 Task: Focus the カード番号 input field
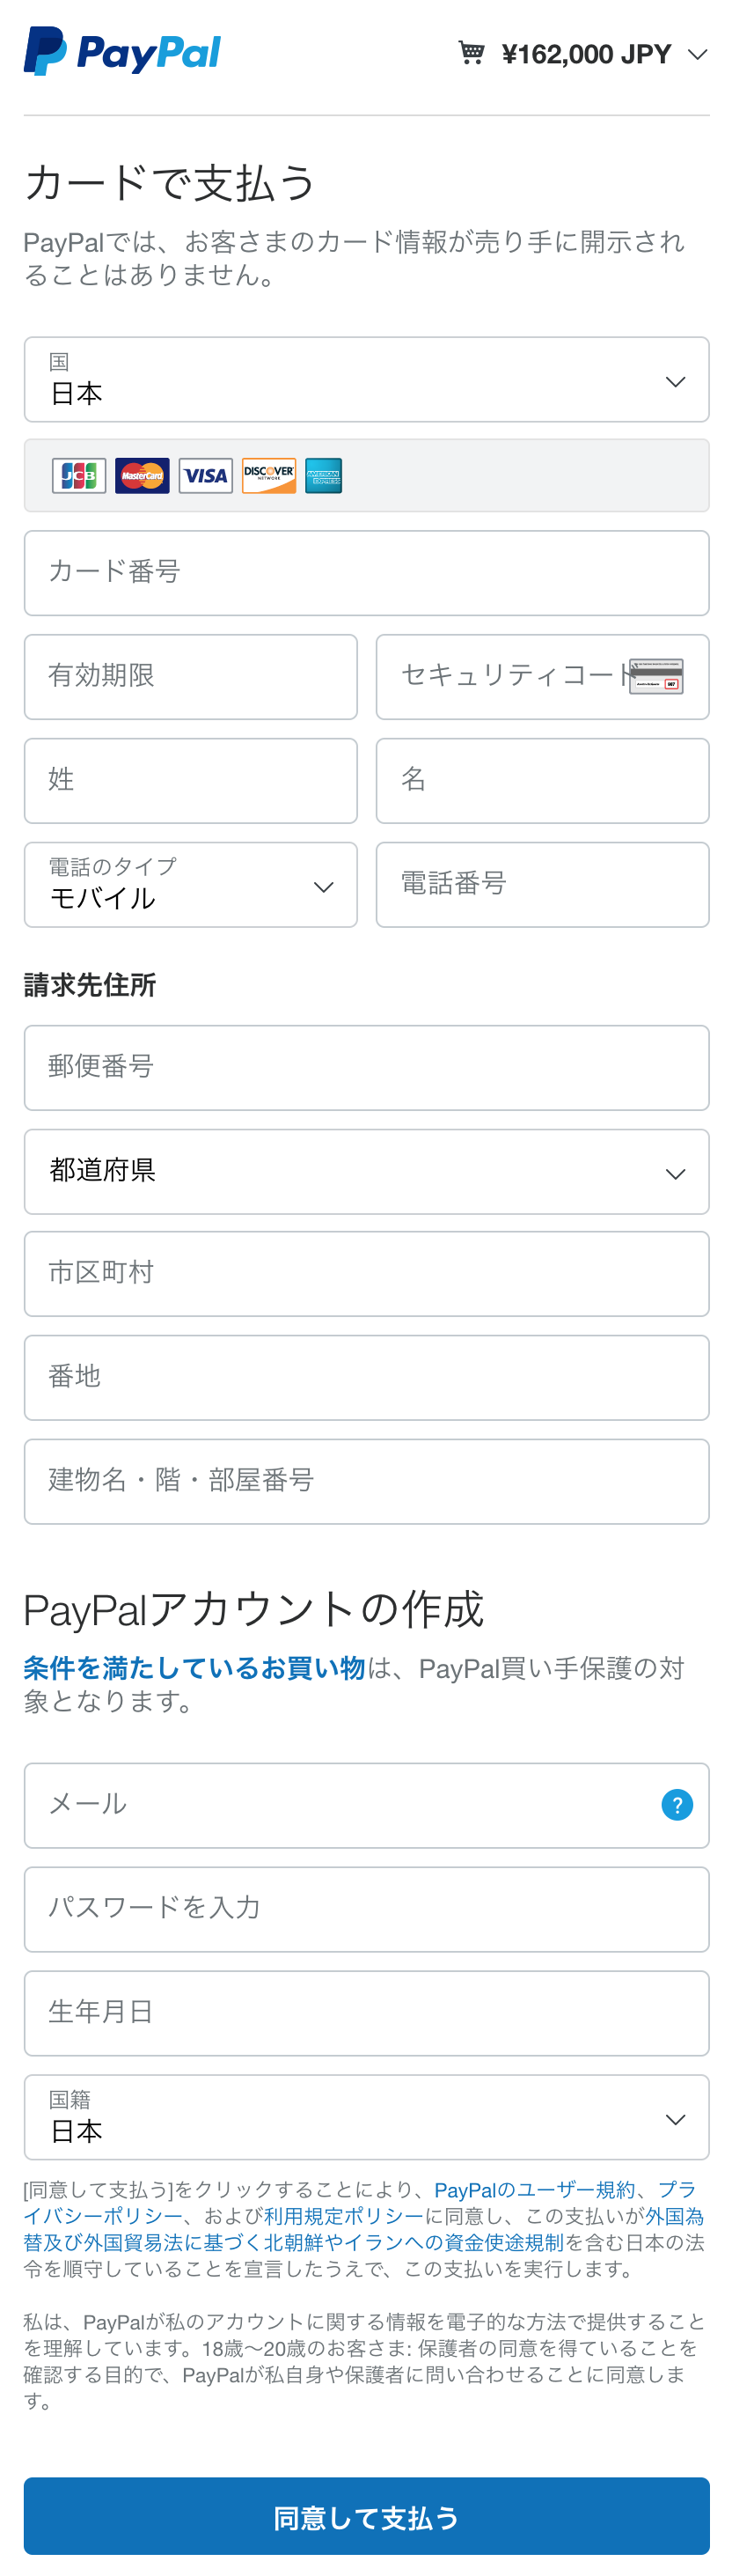[x=367, y=573]
